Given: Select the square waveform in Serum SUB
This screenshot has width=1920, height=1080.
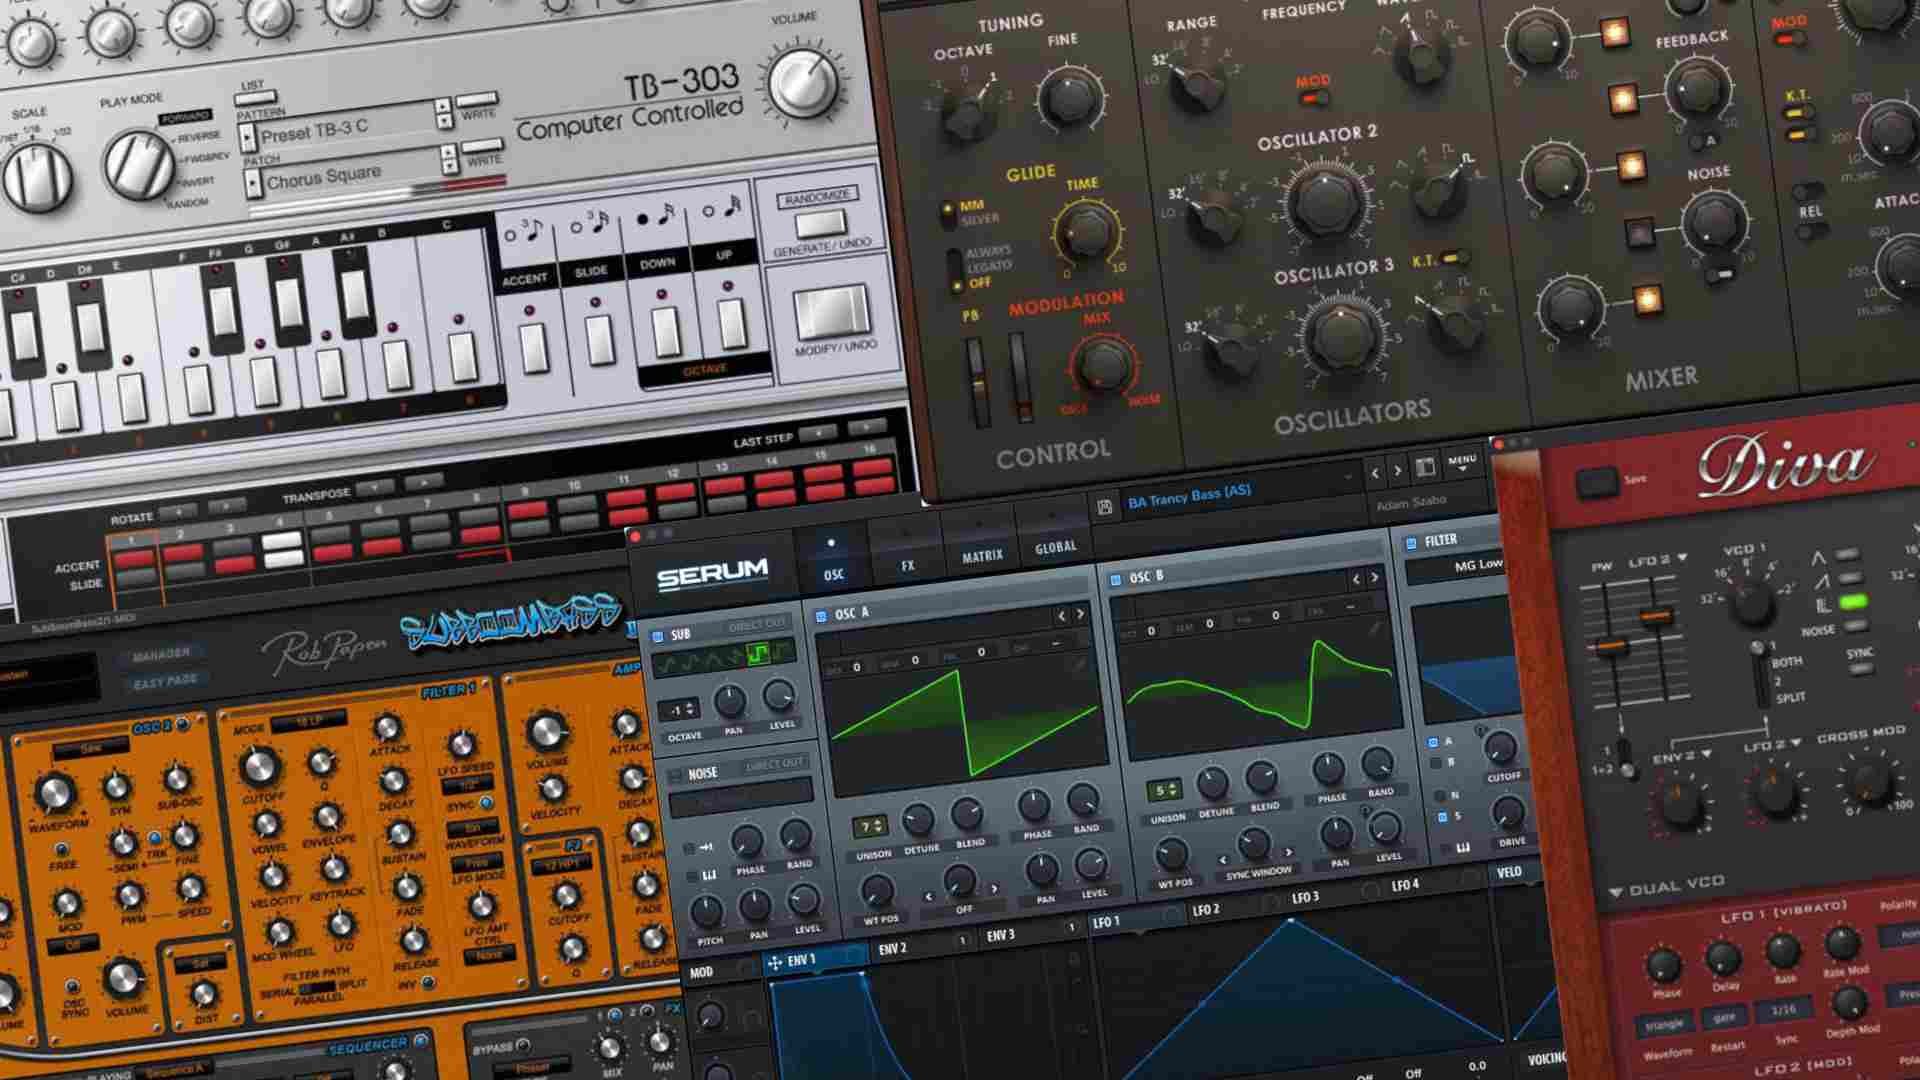Looking at the screenshot, I should (759, 655).
